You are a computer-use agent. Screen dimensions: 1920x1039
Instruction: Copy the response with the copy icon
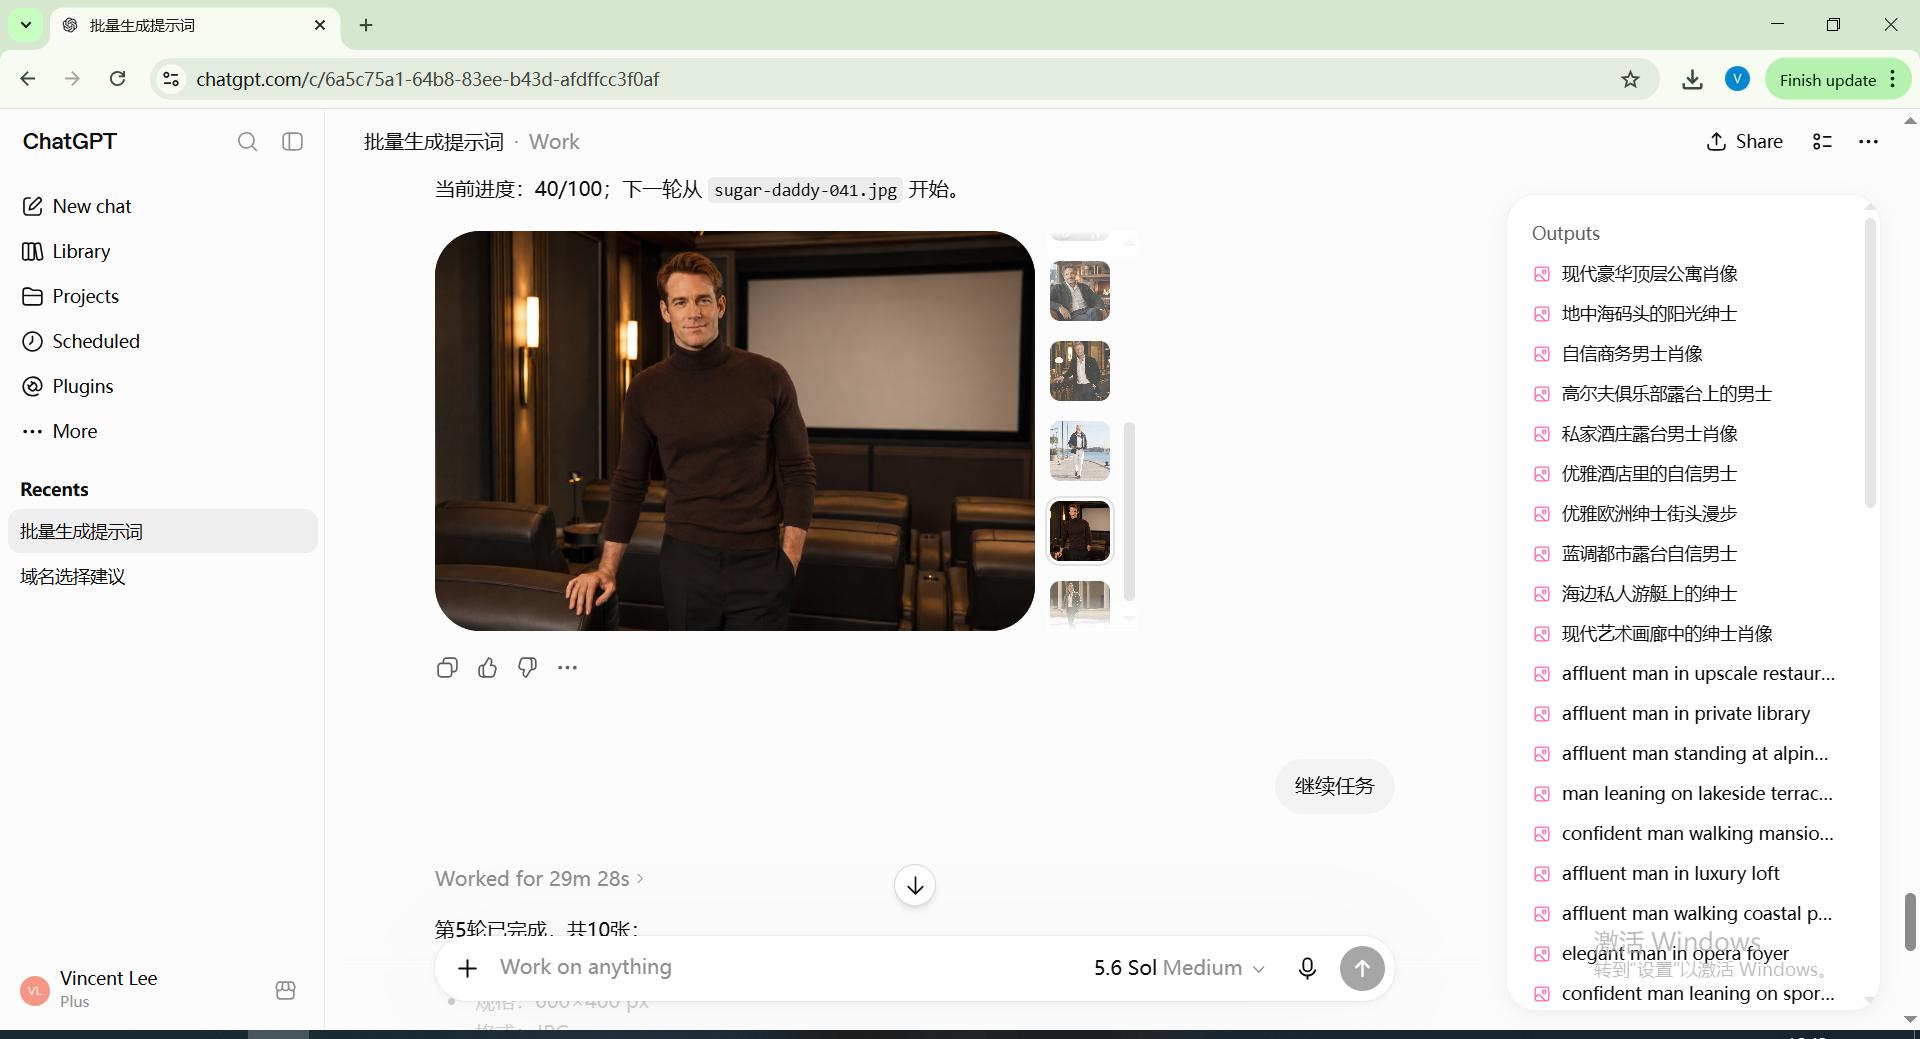[447, 668]
